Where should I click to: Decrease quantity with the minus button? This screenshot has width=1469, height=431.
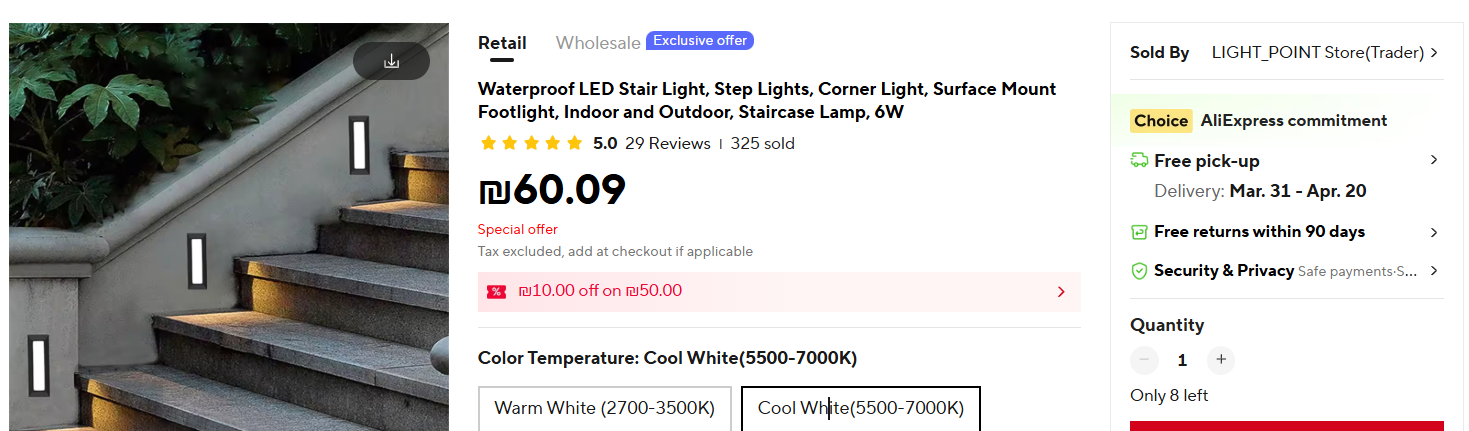click(1144, 360)
